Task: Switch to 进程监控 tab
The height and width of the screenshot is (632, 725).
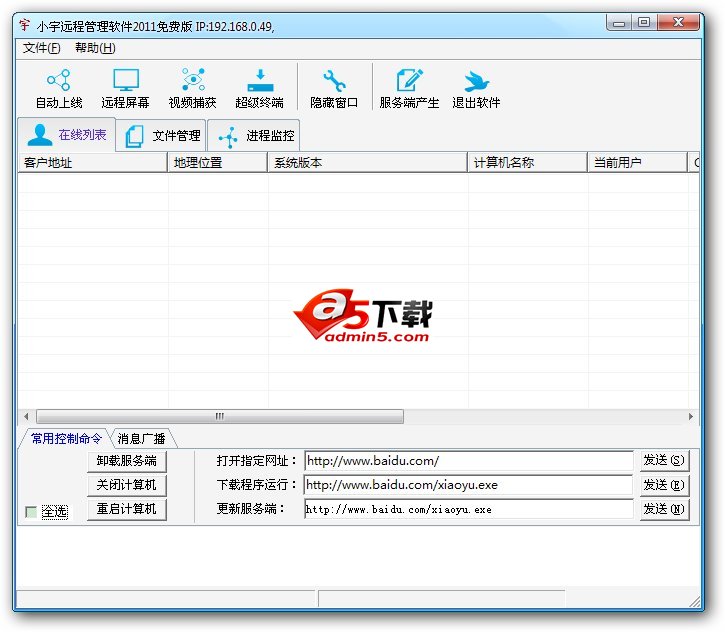Action: click(254, 136)
